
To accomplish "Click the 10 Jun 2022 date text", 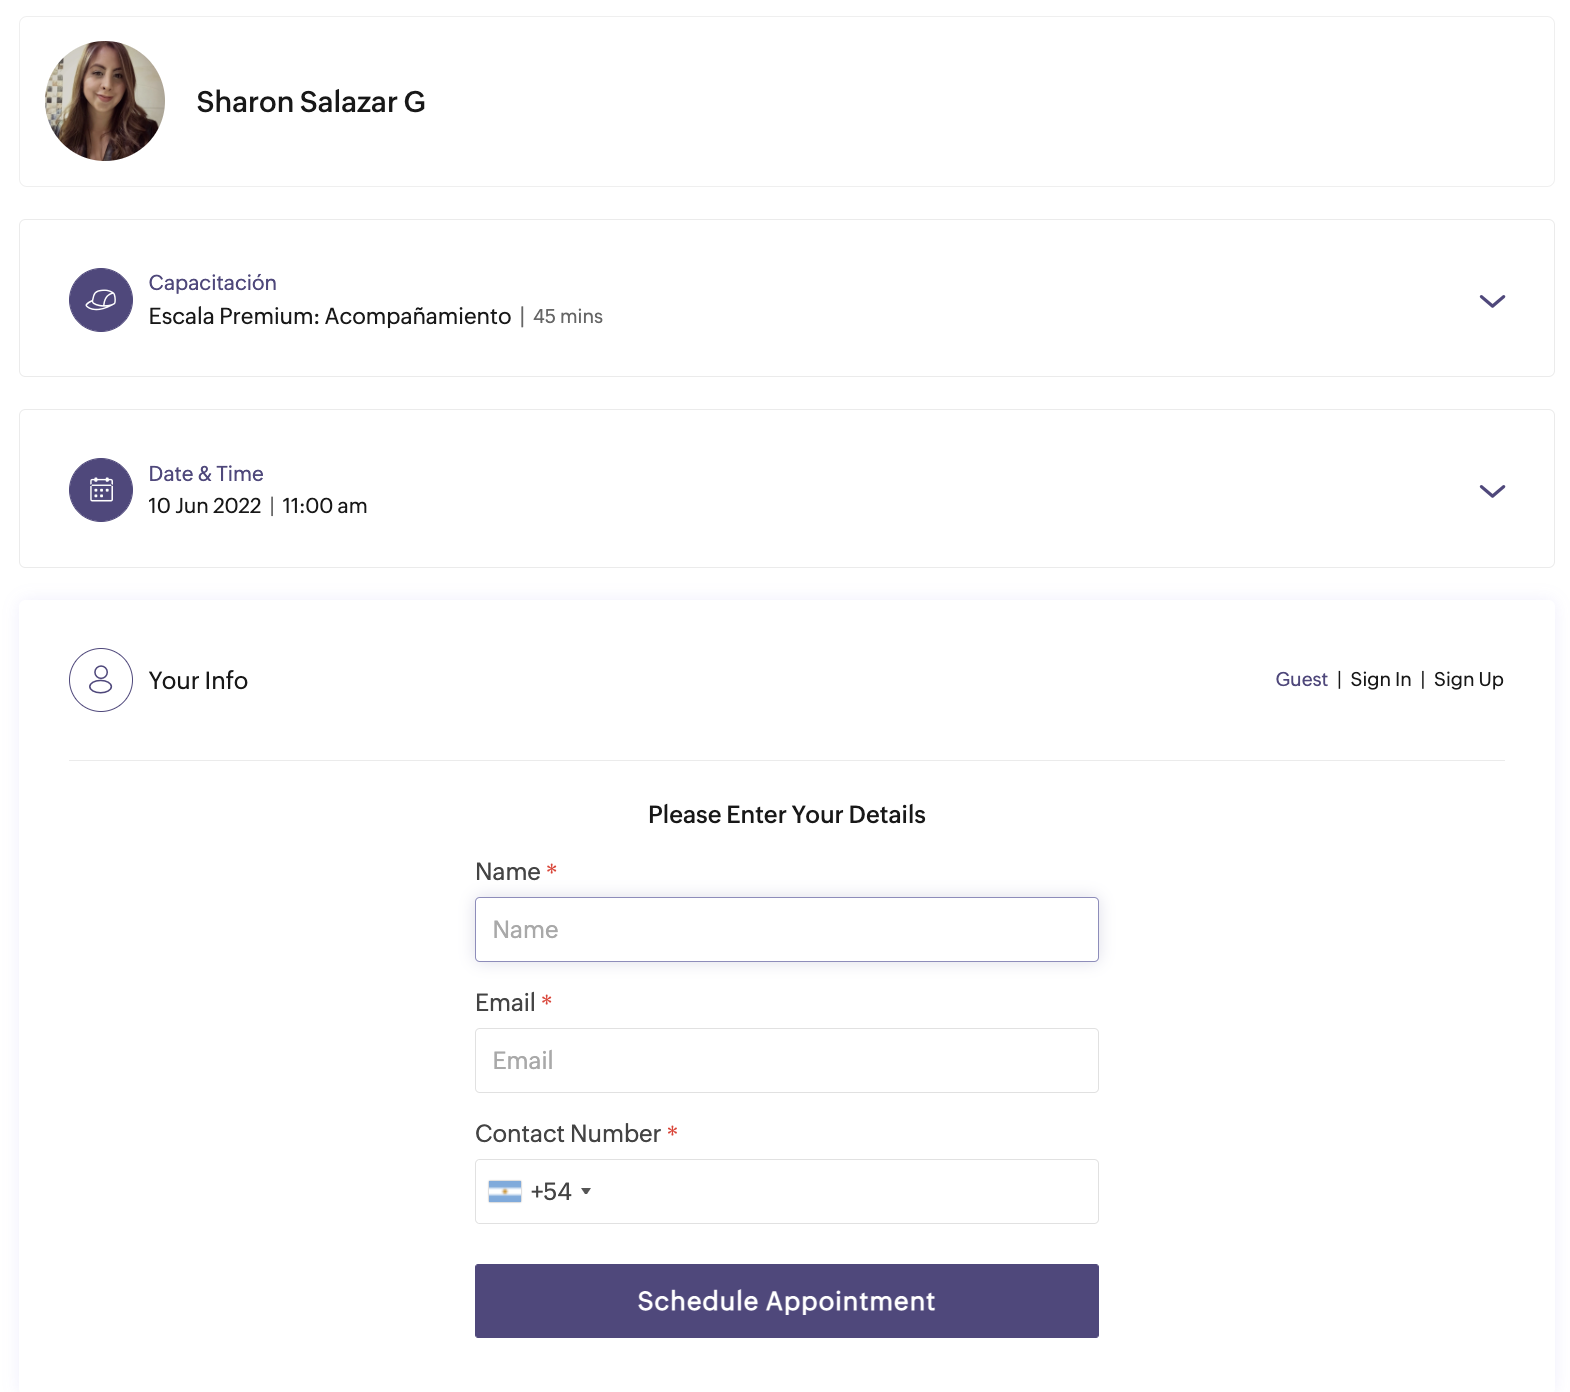I will (205, 506).
